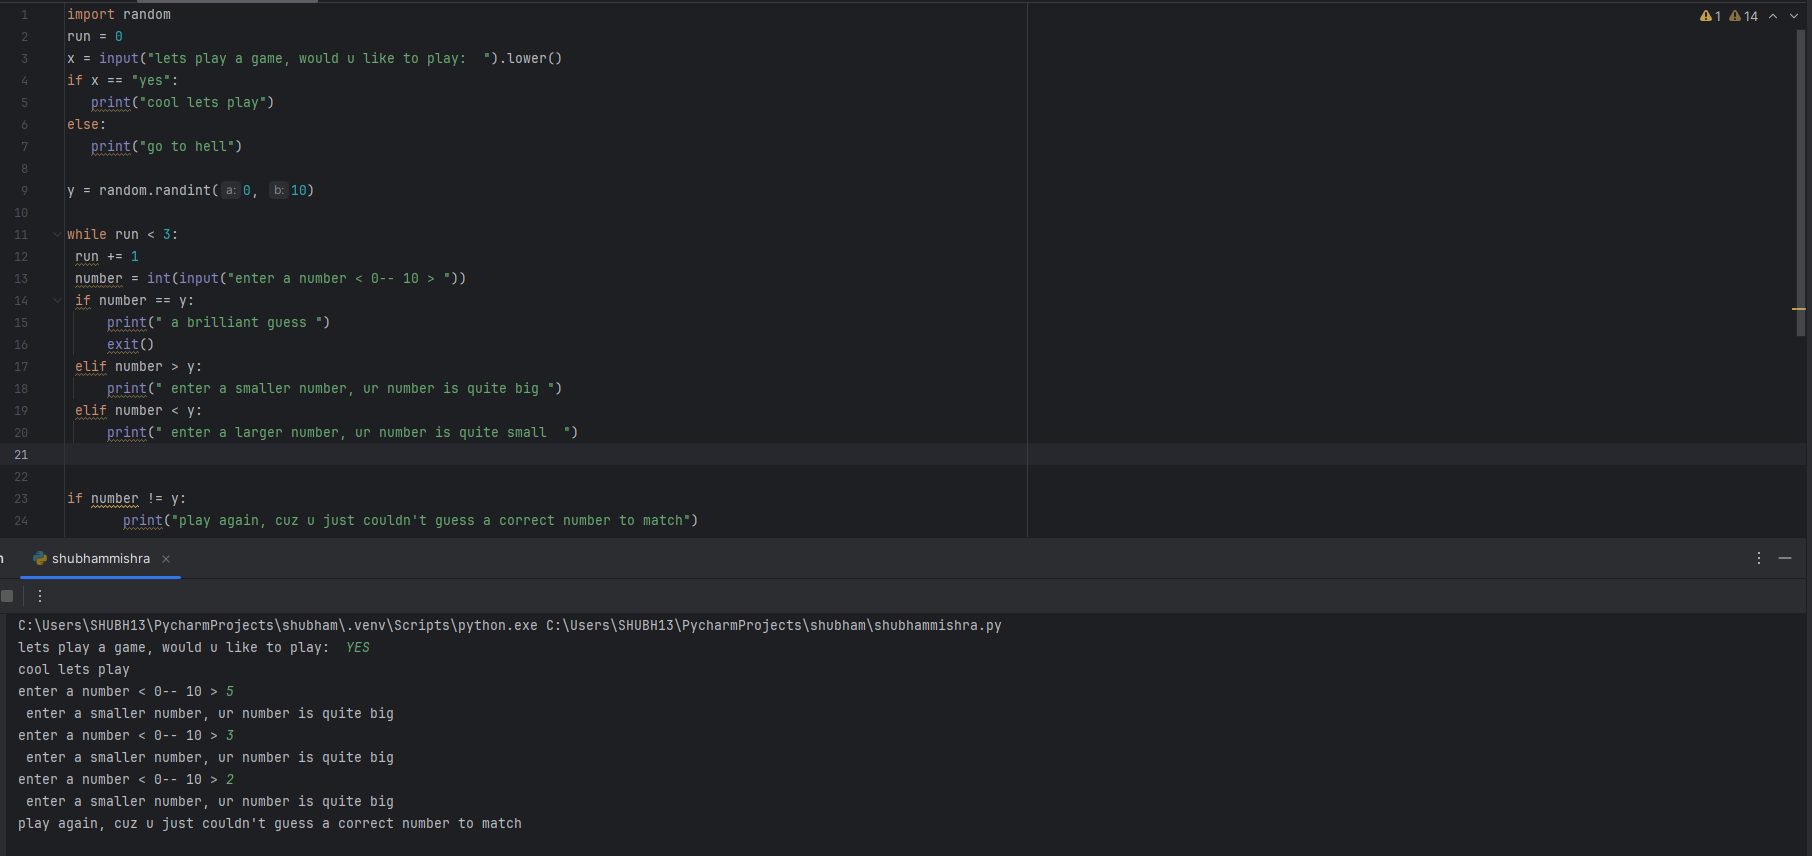Click the 'play again, cuz u just' console line

270,824
